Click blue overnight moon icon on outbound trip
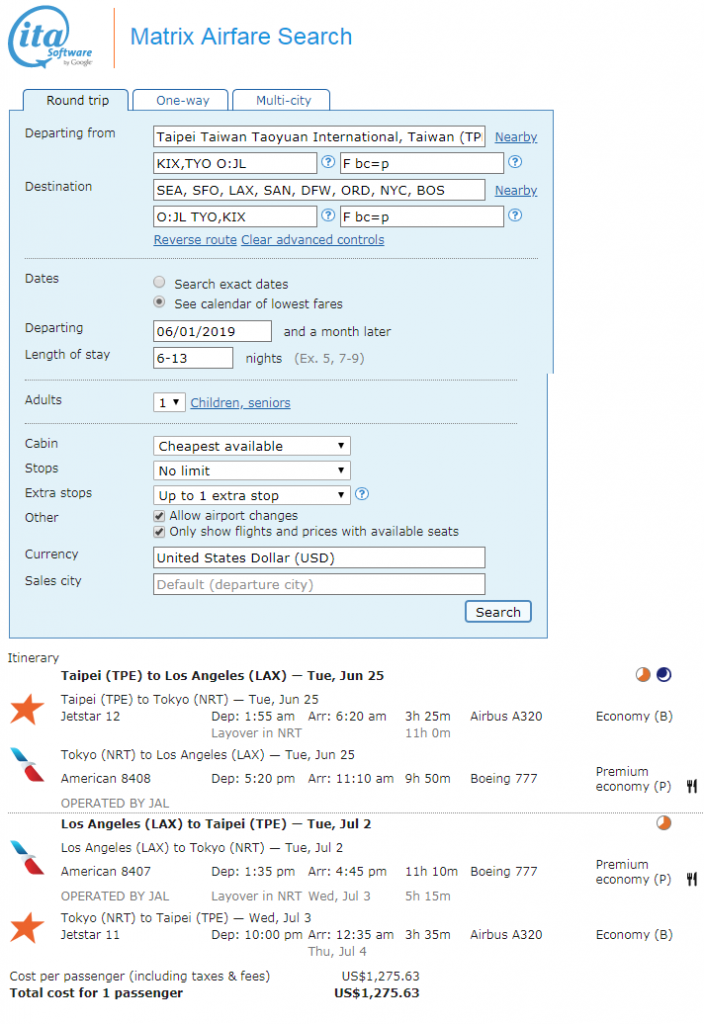This screenshot has width=704, height=1024. [664, 674]
